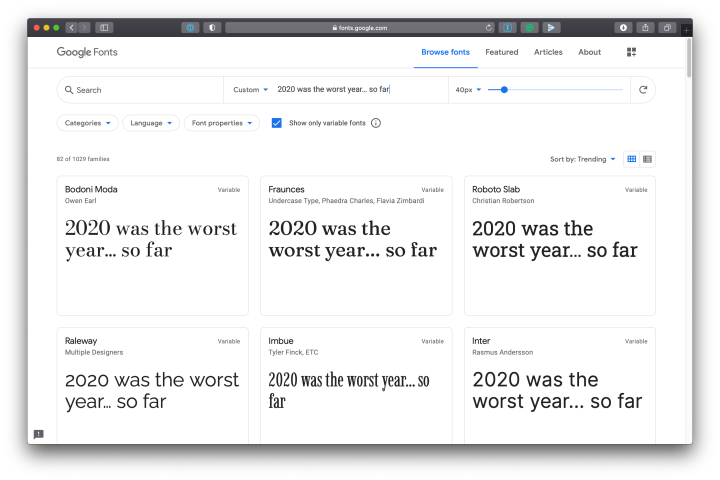Open the Safari downloads icon
The height and width of the screenshot is (480, 720).
pyautogui.click(x=623, y=28)
